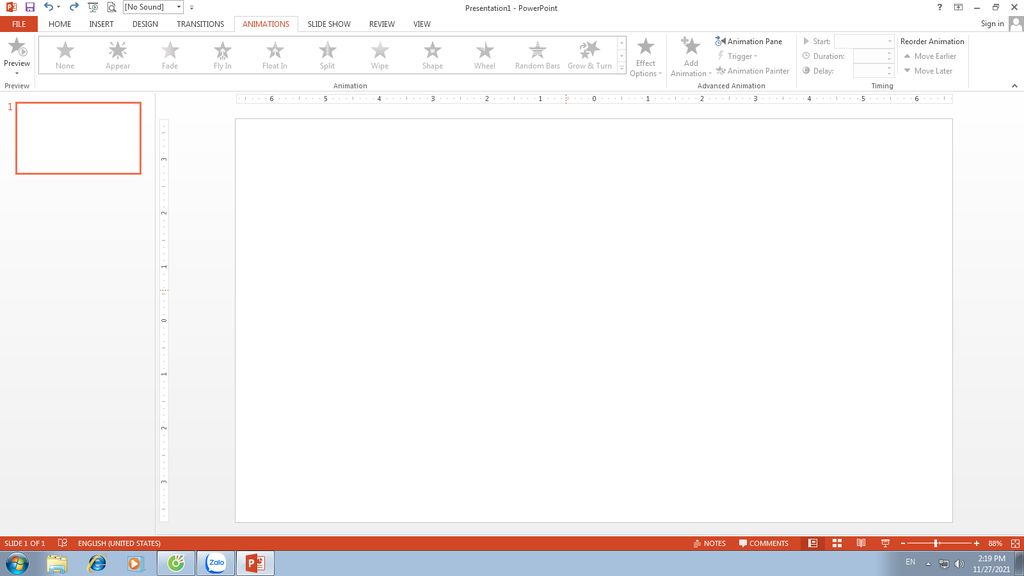Image resolution: width=1024 pixels, height=576 pixels.
Task: Select the Split animation effect
Action: [327, 55]
